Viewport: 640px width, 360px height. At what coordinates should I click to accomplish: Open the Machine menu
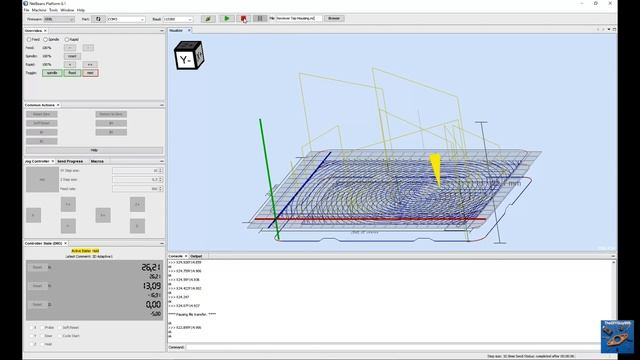point(39,10)
